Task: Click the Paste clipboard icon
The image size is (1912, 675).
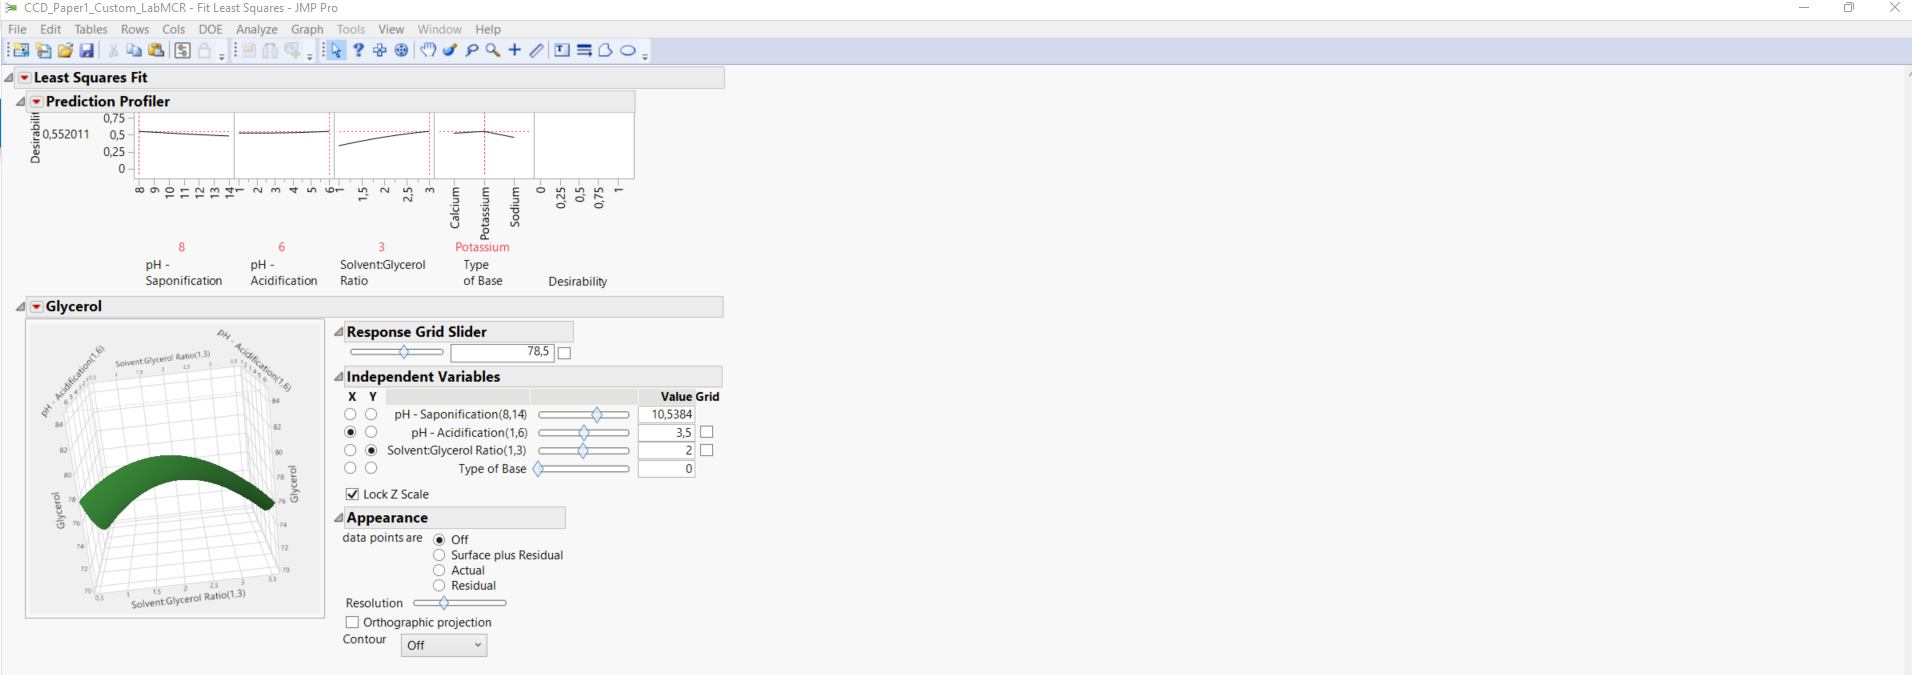Action: point(156,50)
